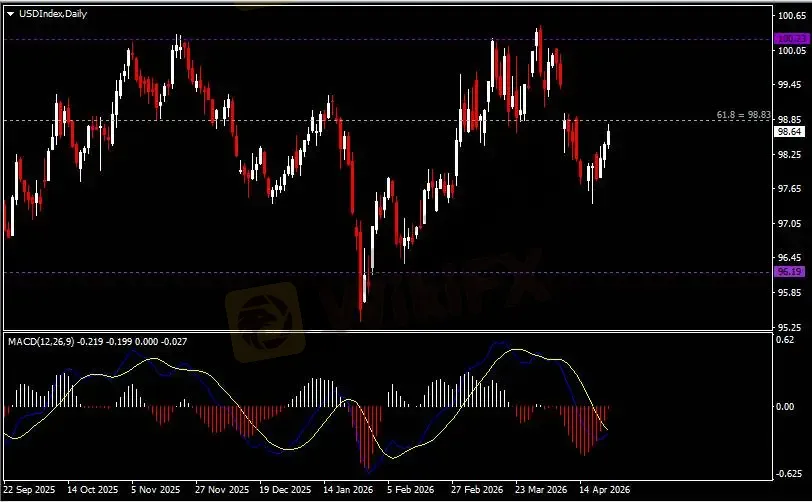812x502 pixels.
Task: Click the 5 Feb 2026 date label
Action: [411, 490]
